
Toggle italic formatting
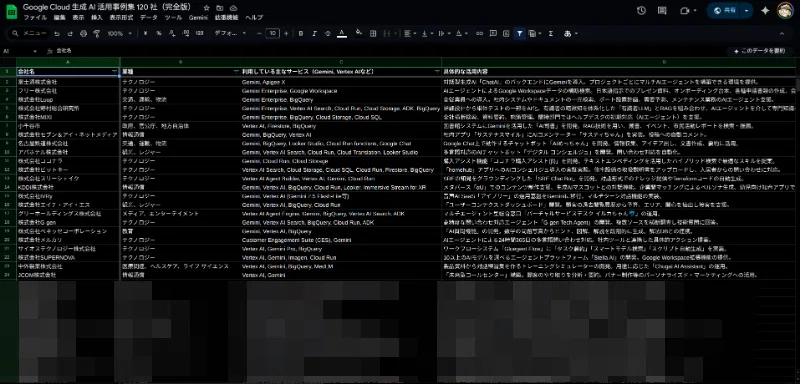tap(314, 34)
